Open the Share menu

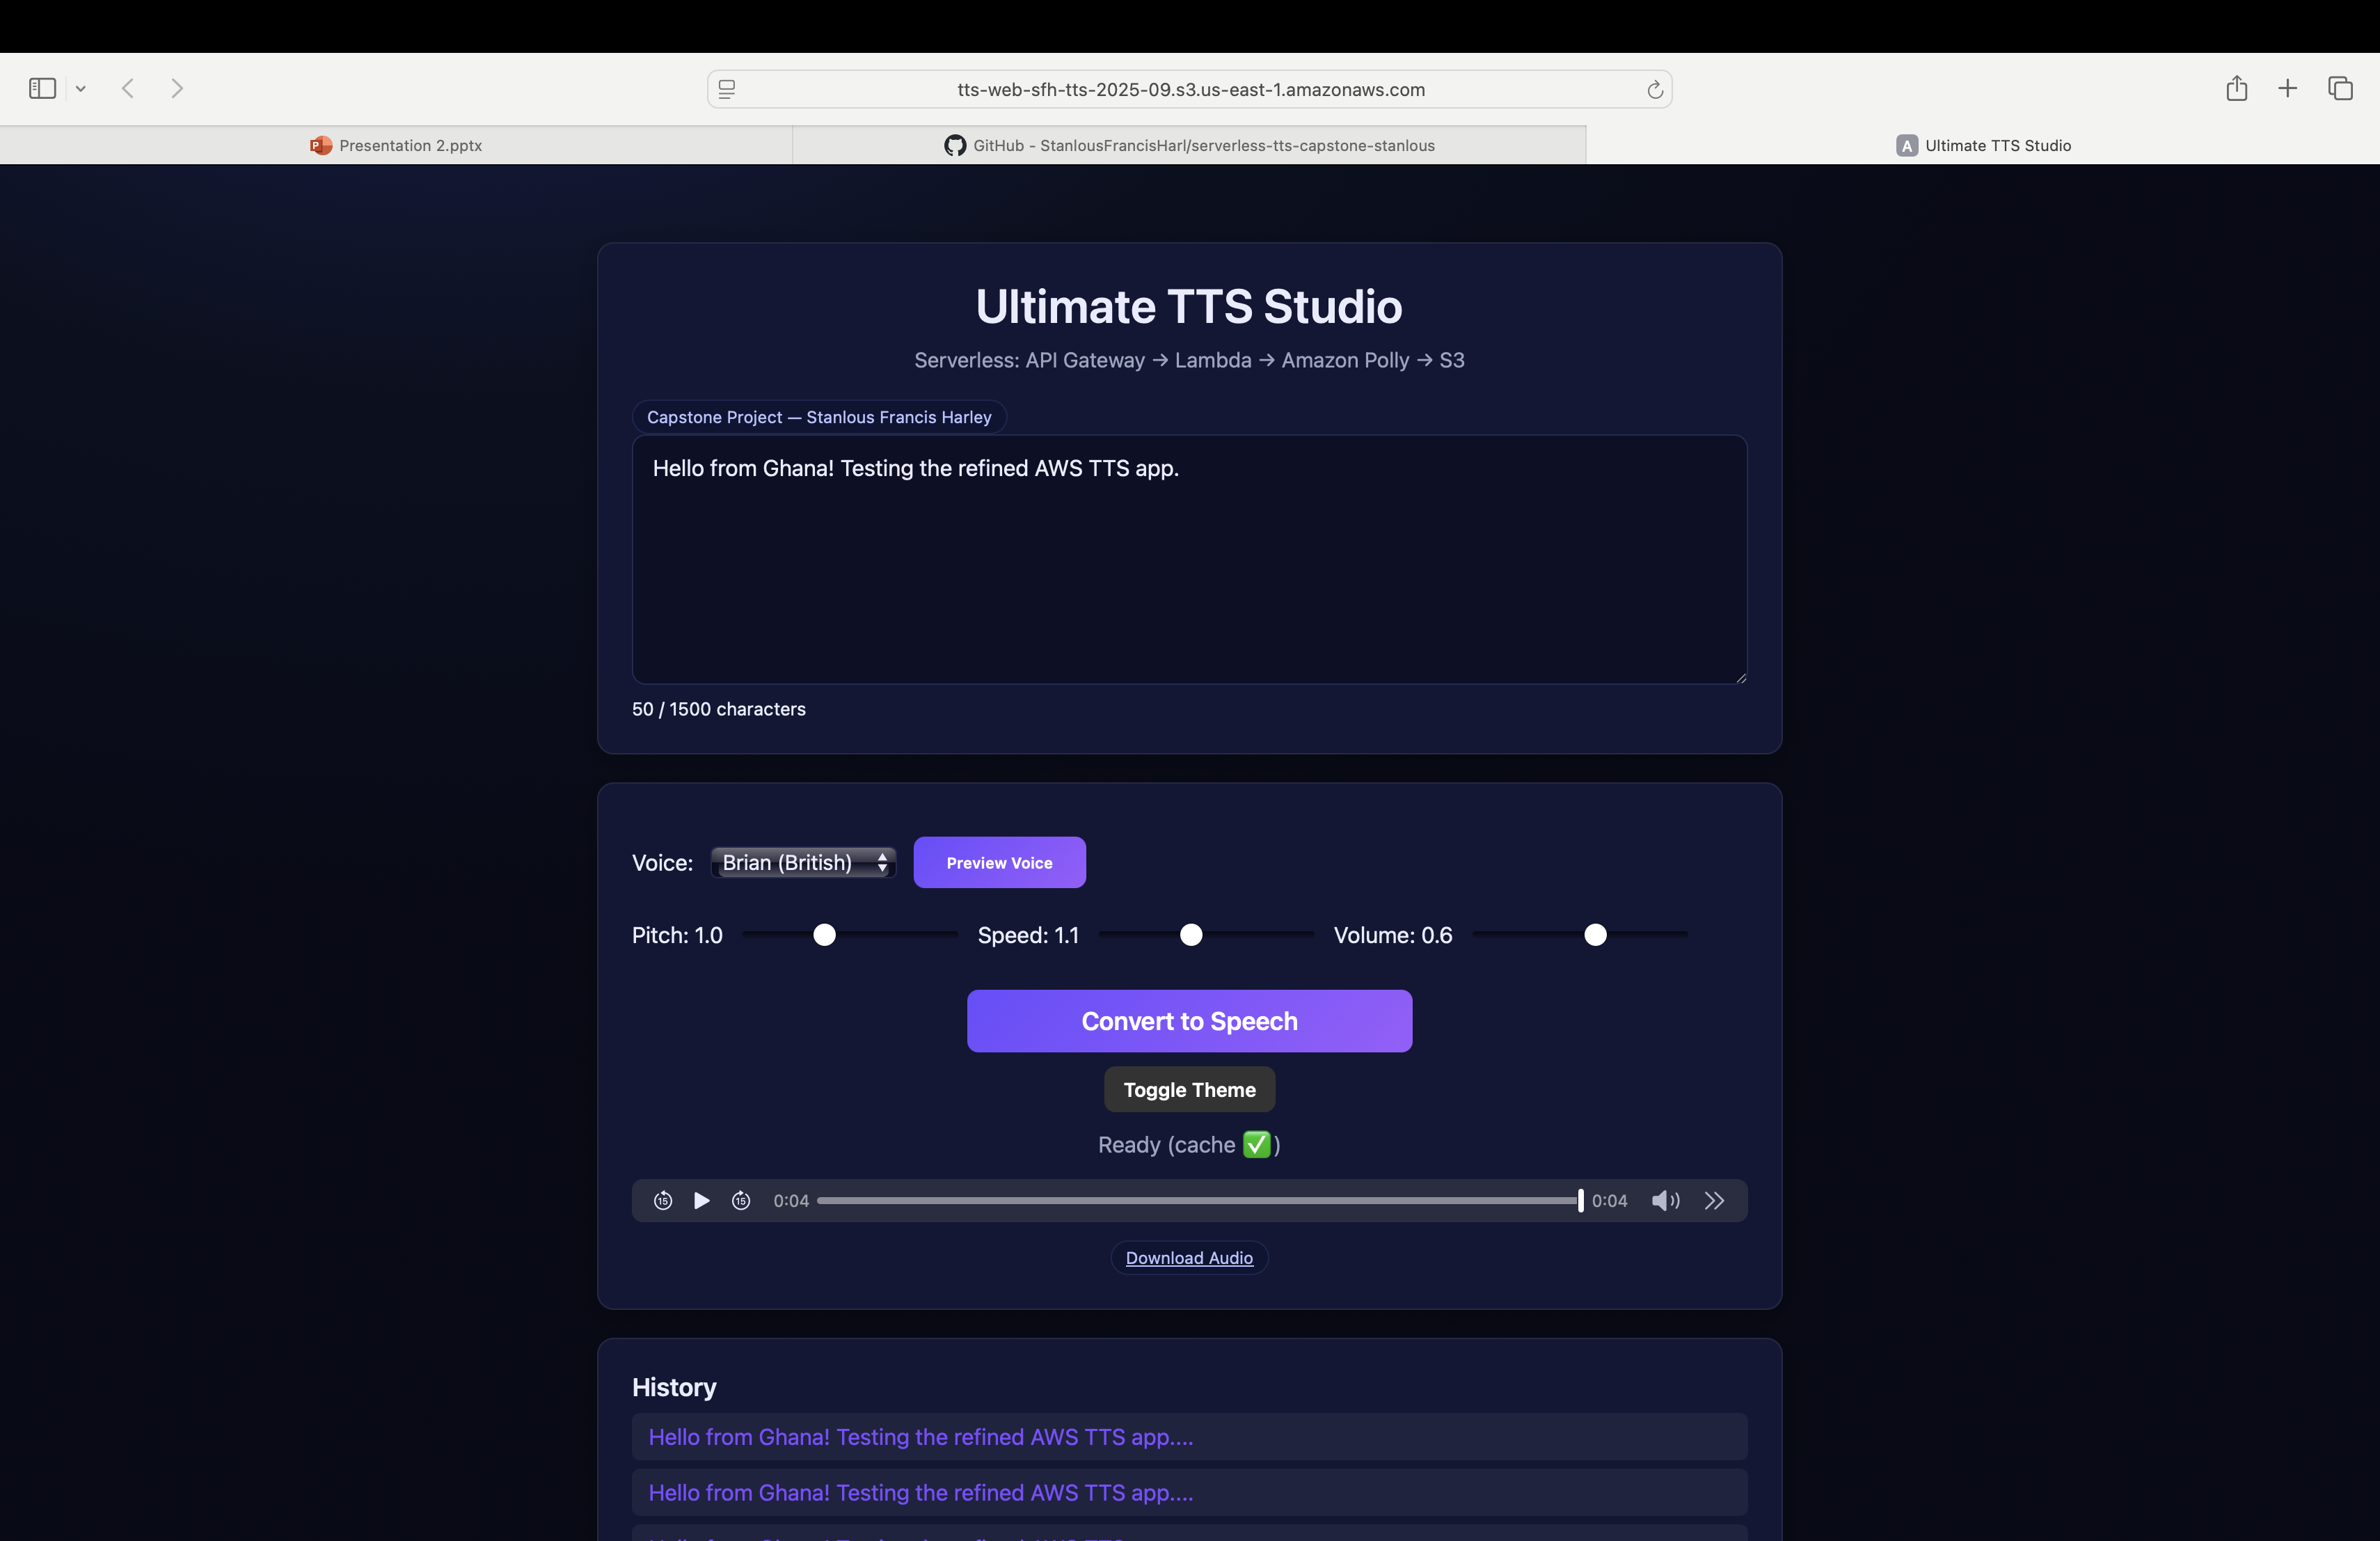pos(2237,89)
